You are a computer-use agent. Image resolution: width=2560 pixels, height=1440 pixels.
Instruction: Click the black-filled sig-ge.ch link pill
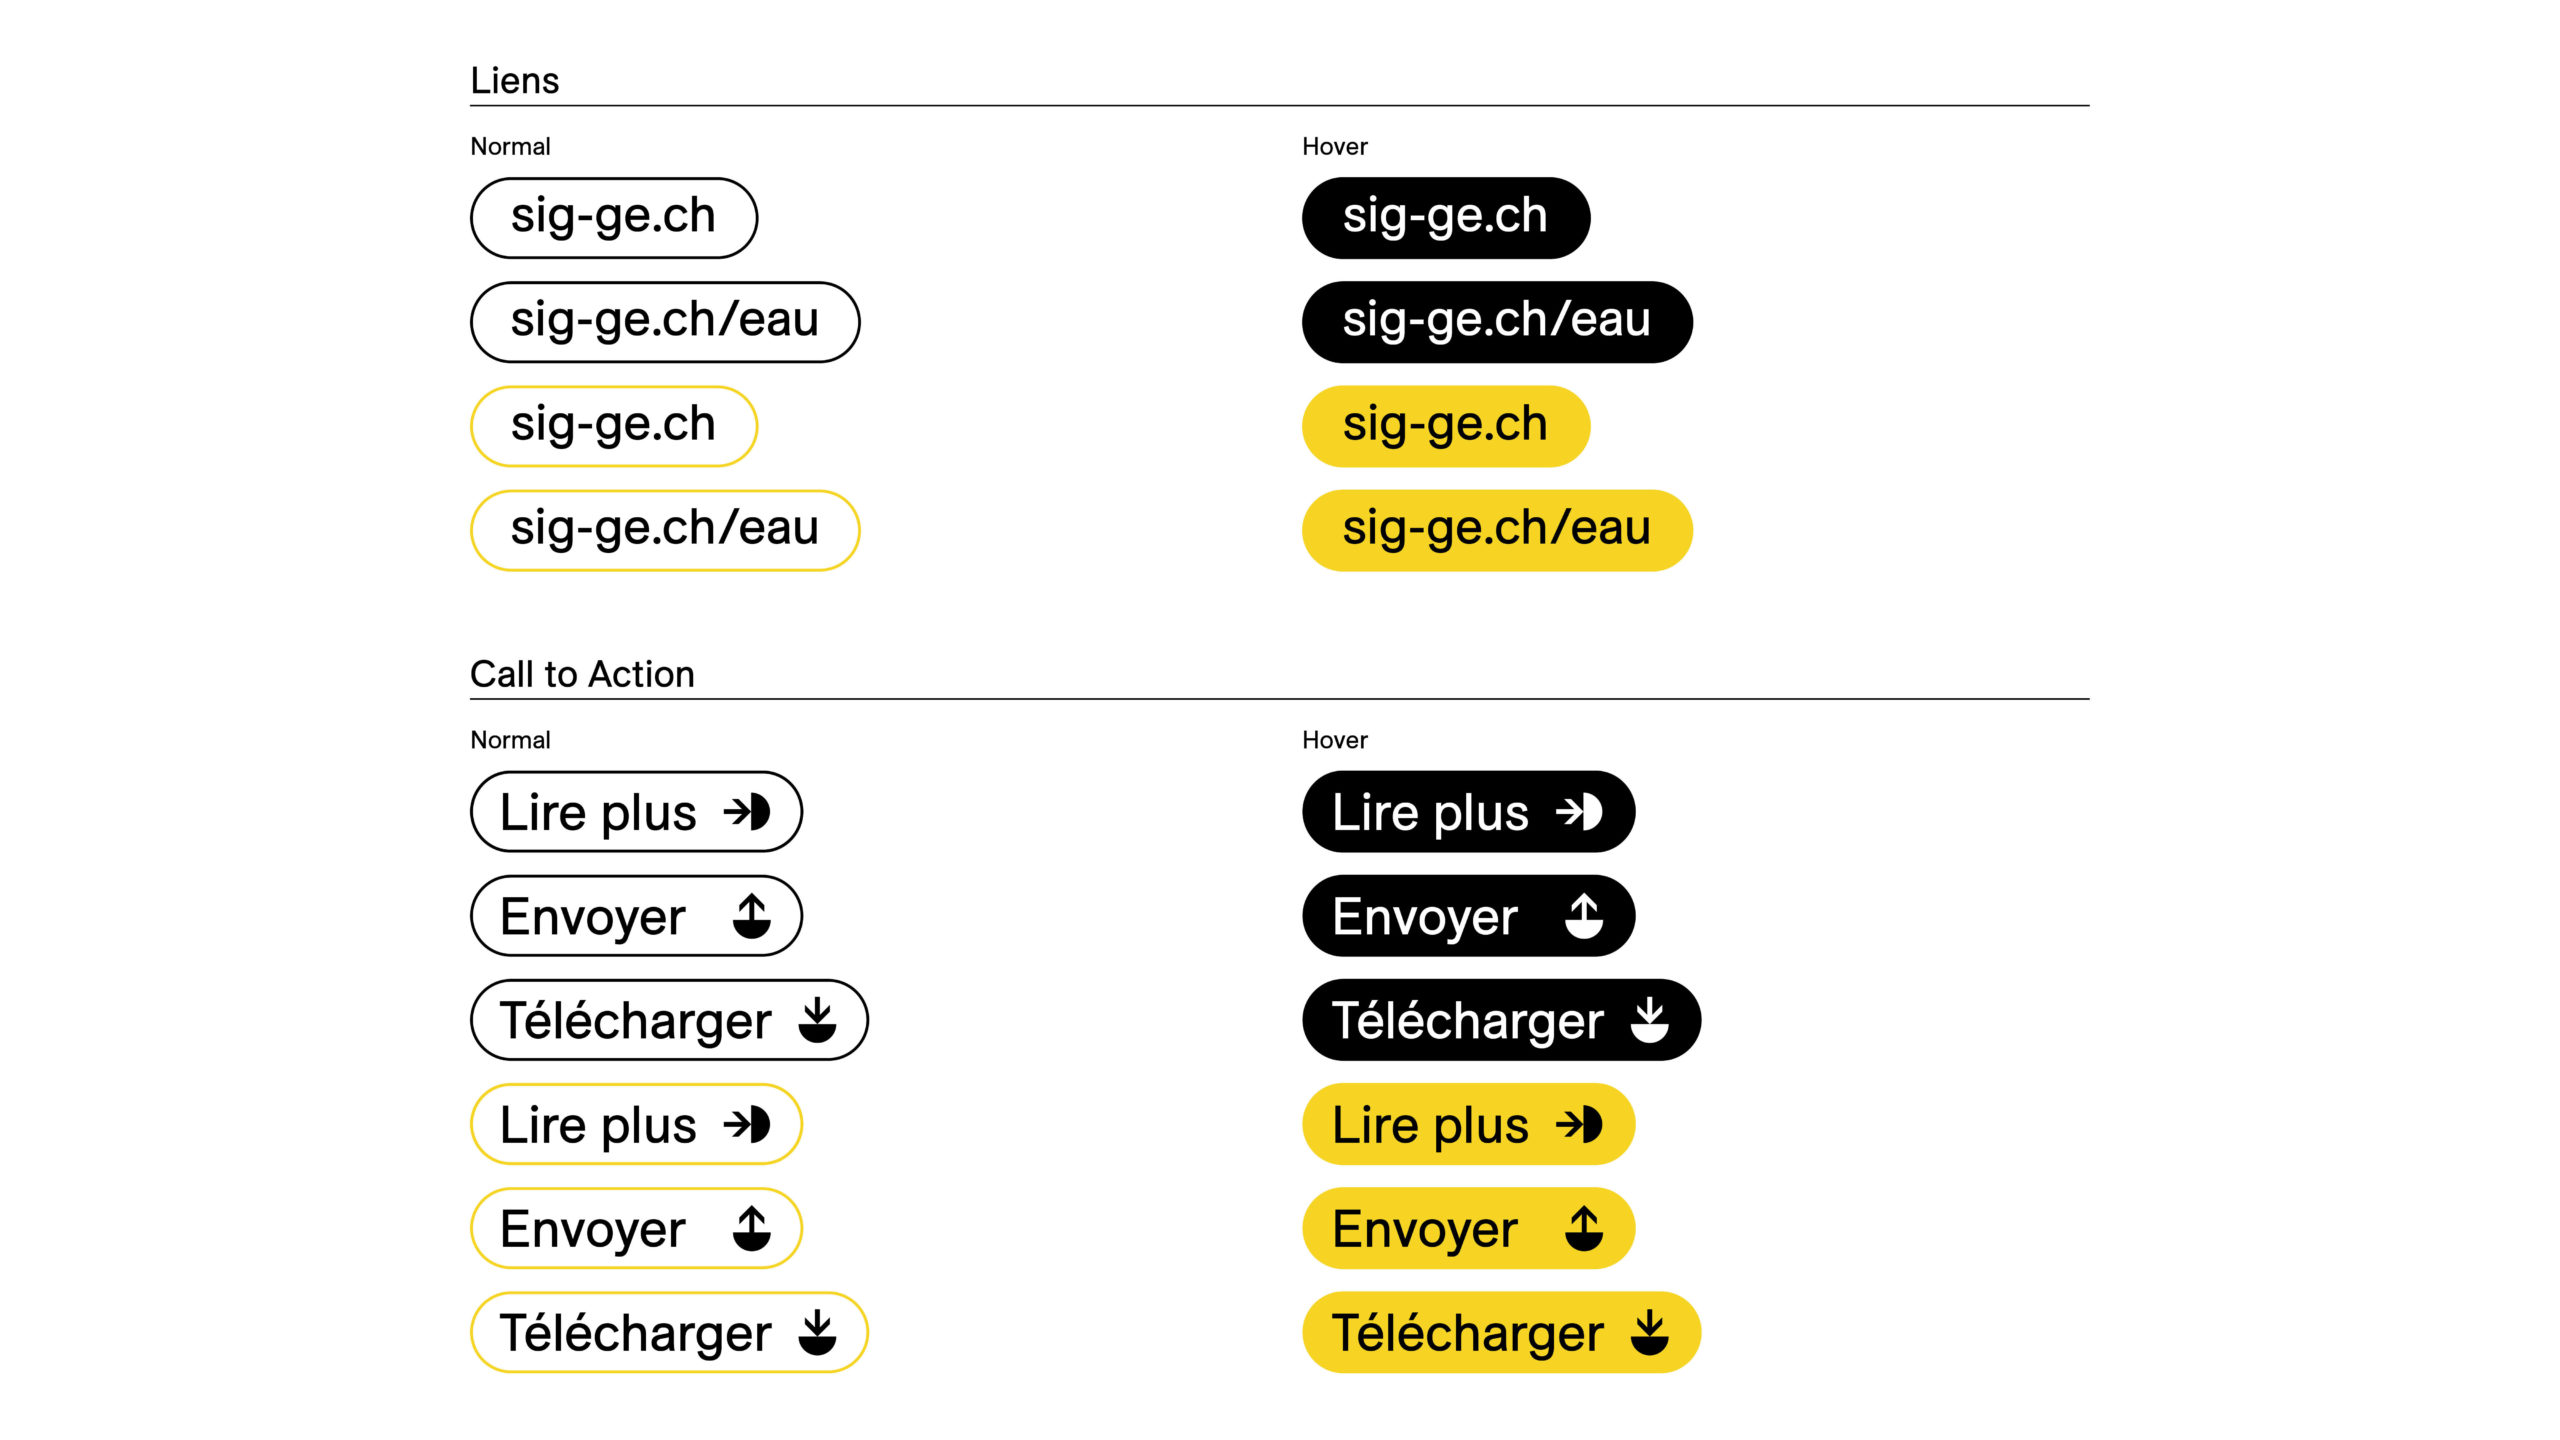1446,217
